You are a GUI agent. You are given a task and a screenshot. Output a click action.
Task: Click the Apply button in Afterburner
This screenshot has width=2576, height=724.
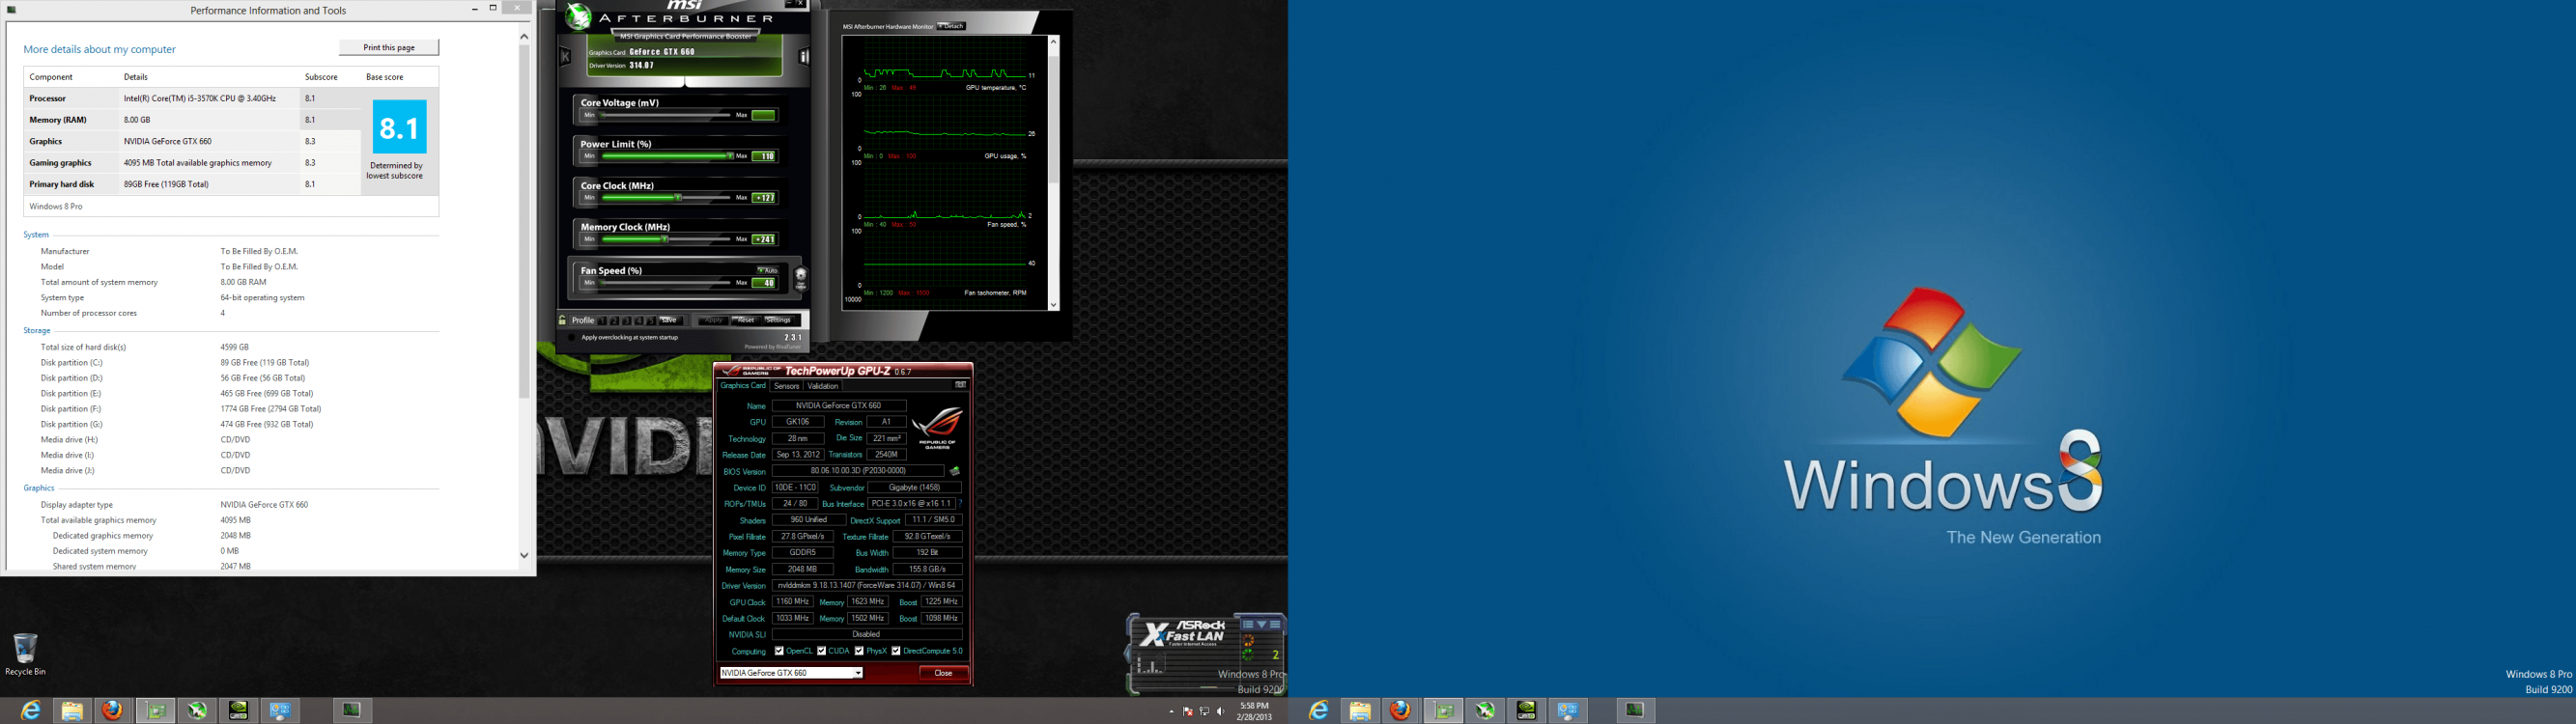[x=714, y=321]
